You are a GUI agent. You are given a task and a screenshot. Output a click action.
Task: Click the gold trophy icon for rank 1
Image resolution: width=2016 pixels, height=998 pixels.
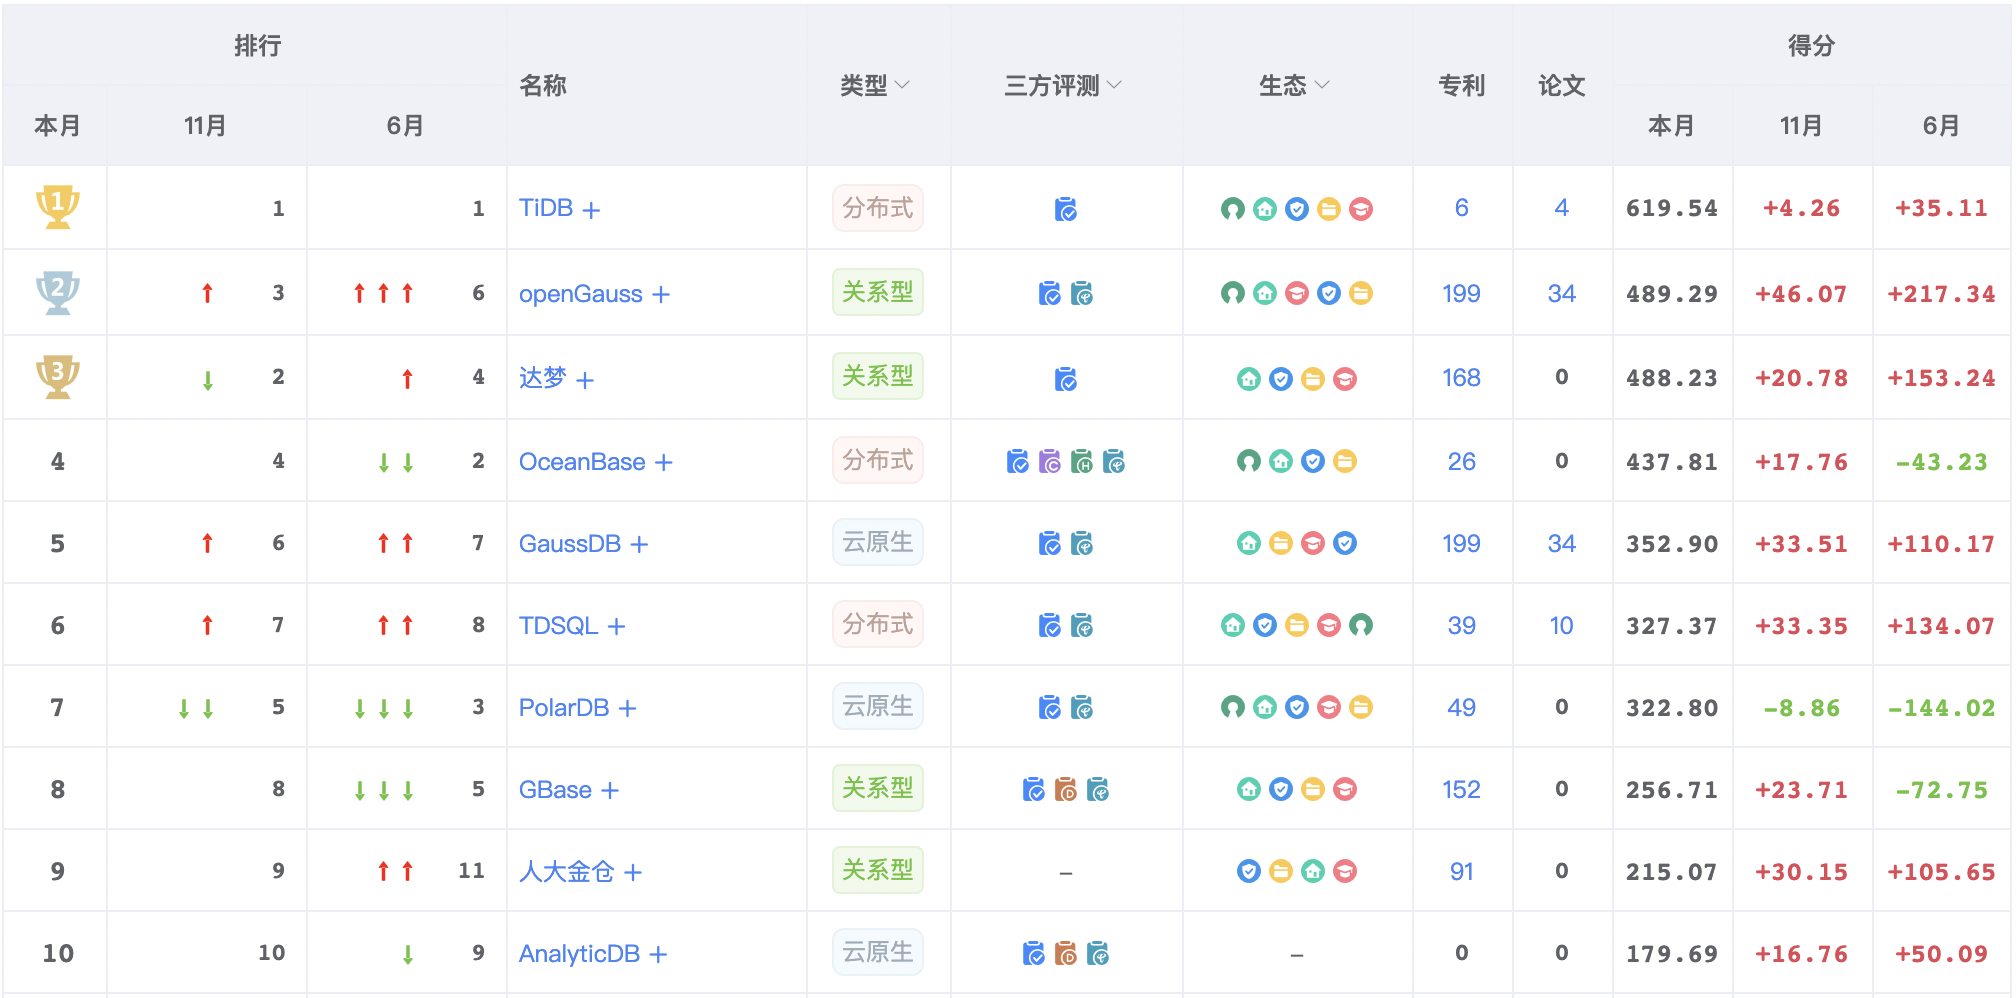point(58,206)
